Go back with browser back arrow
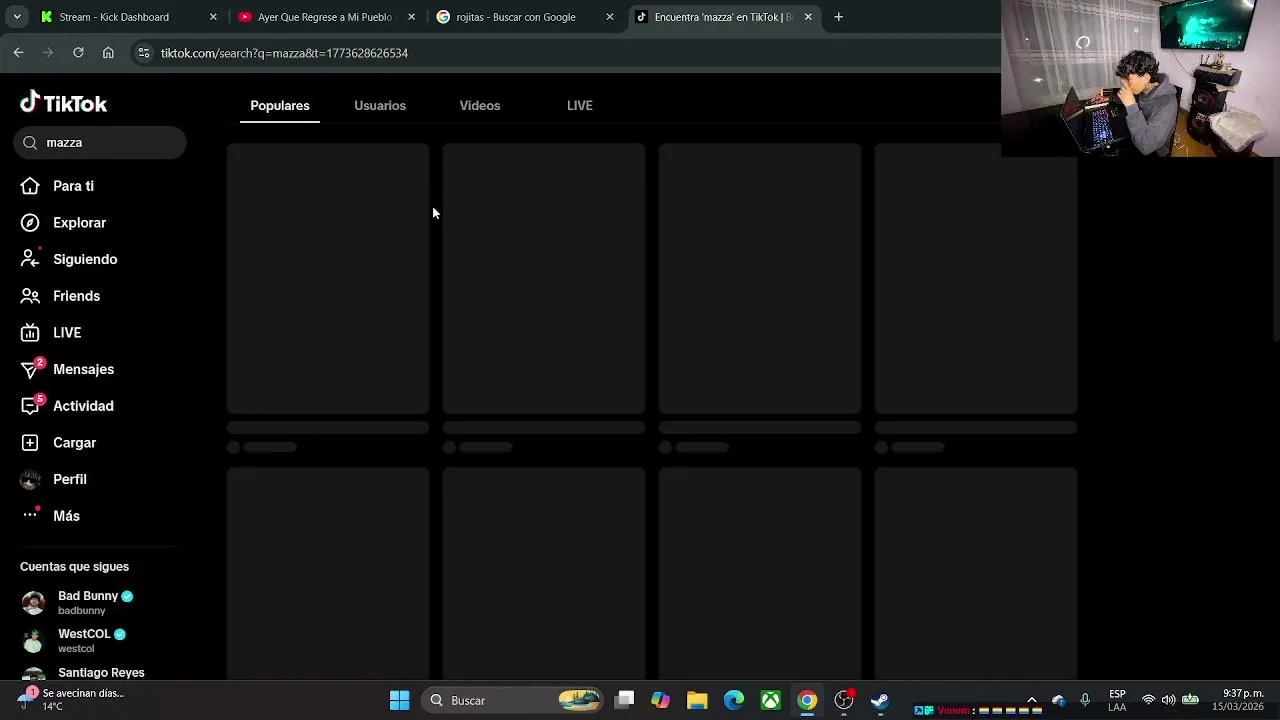 pos(18,53)
